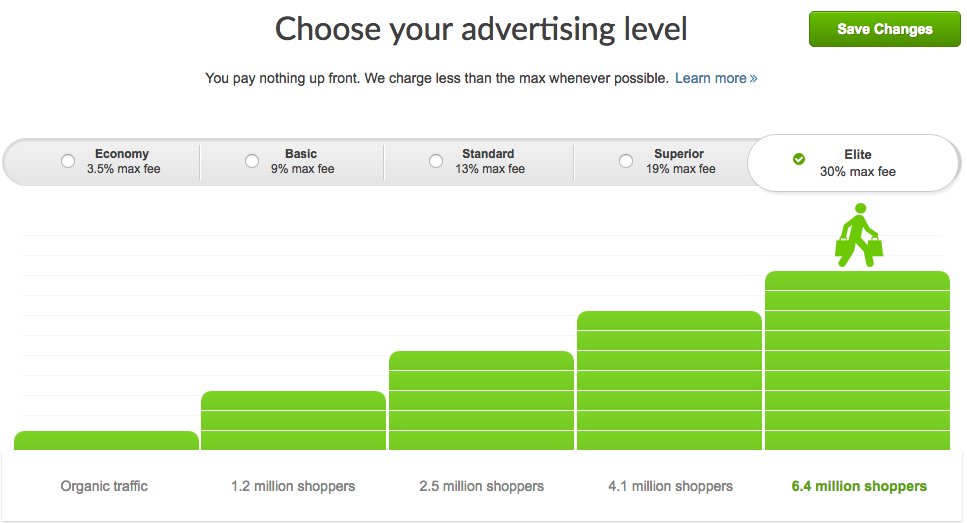Click the "1.2 million shoppers" label
Image resolution: width=967 pixels, height=523 pixels.
(293, 486)
